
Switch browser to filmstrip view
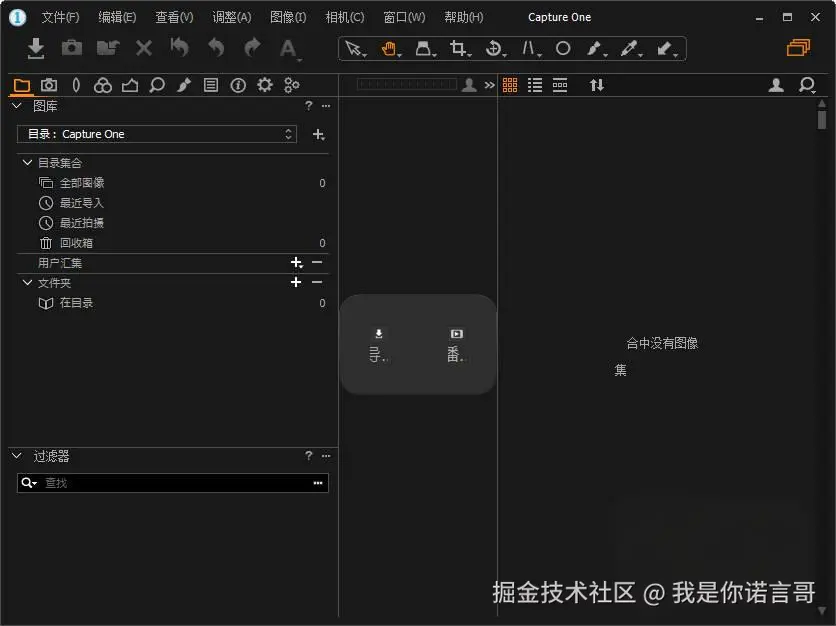560,85
